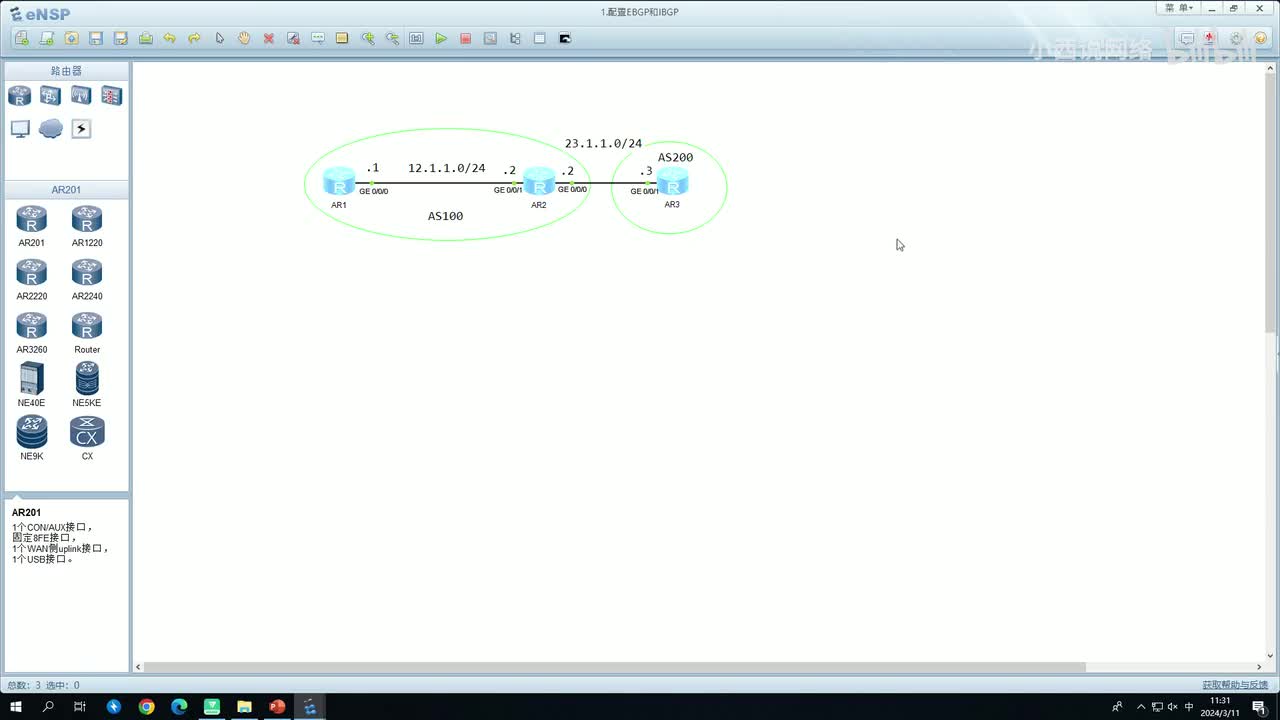
Task: Open the settings gear icon
Action: tap(1236, 39)
